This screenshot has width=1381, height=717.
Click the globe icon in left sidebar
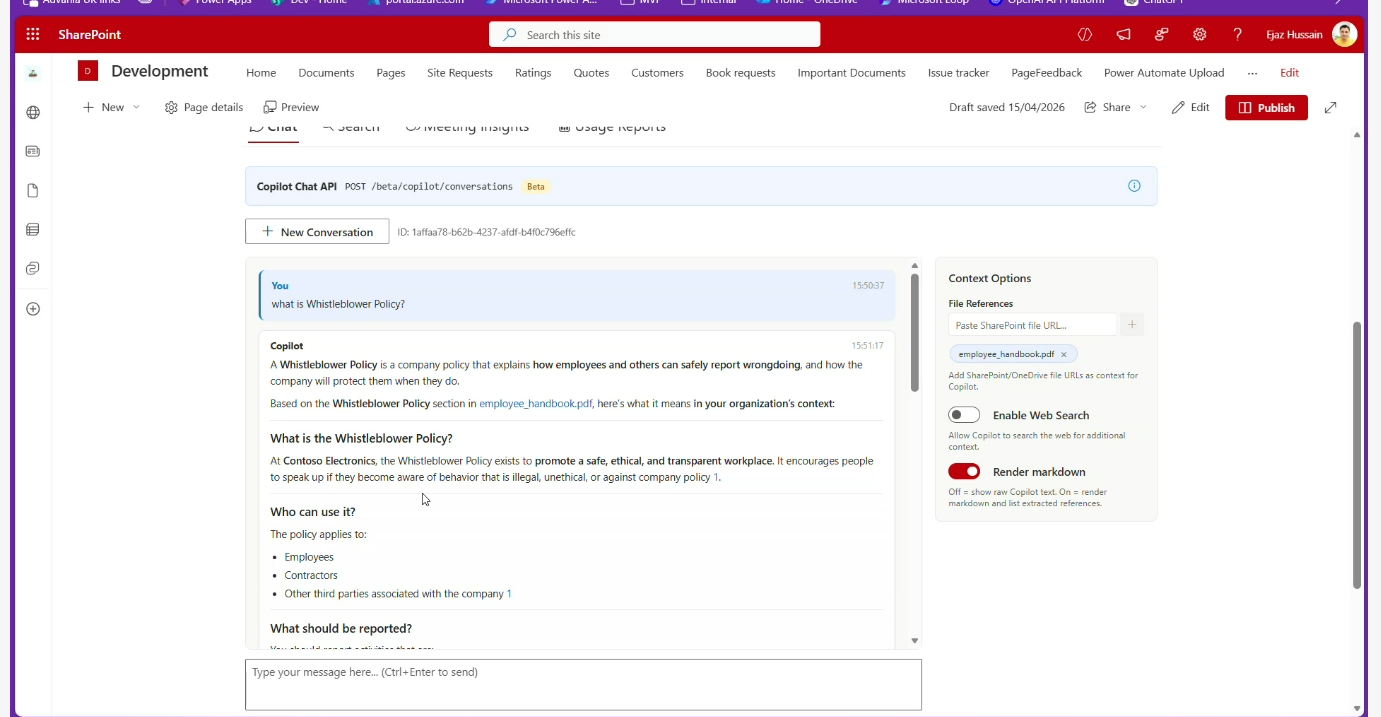pos(33,113)
